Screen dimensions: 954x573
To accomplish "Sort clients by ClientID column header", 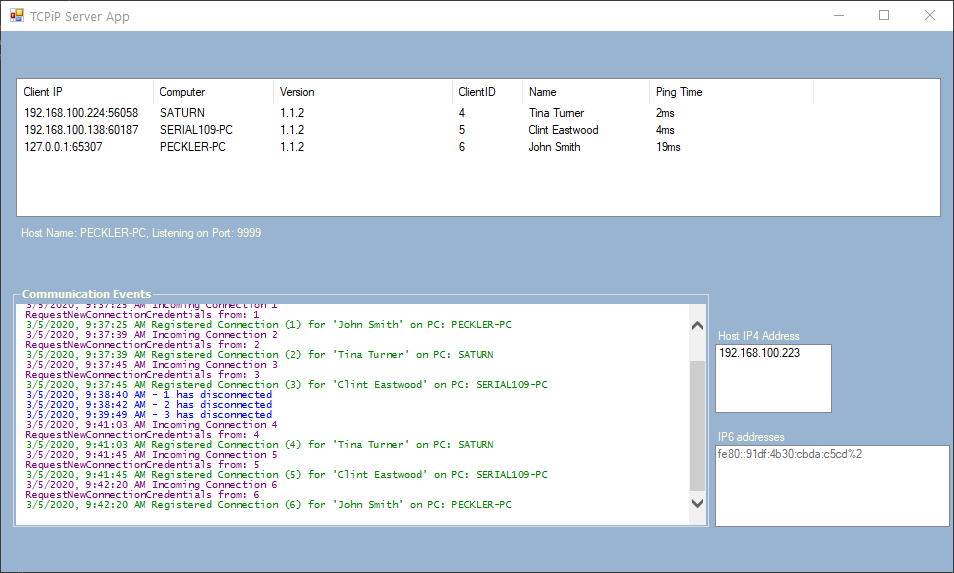I will click(486, 92).
